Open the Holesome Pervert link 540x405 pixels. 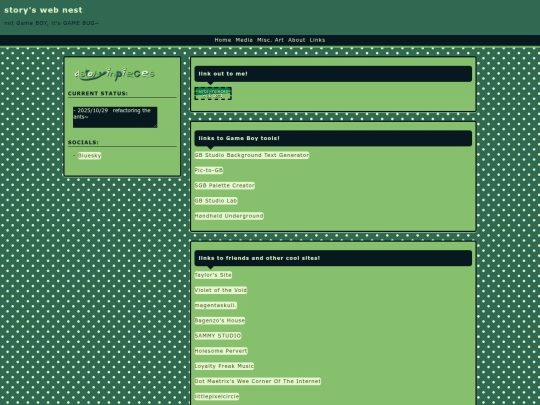click(x=221, y=351)
